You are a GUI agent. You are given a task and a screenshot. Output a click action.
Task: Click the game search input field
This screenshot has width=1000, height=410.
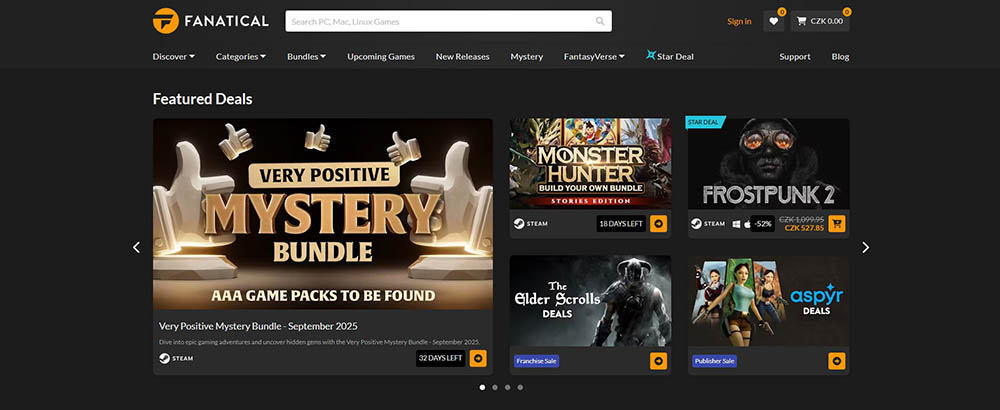pos(440,21)
